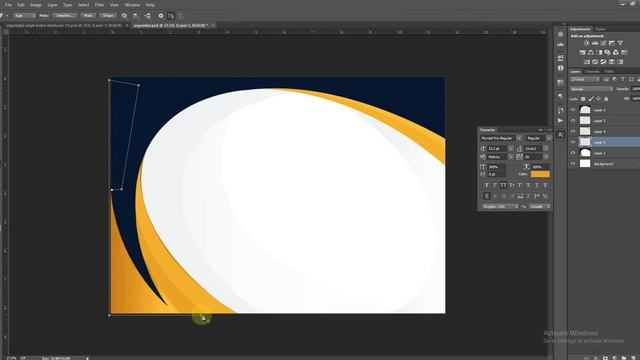Screen dimensions: 640x360
Task: Click the Selection... button in options bar
Action: pyautogui.click(x=64, y=16)
